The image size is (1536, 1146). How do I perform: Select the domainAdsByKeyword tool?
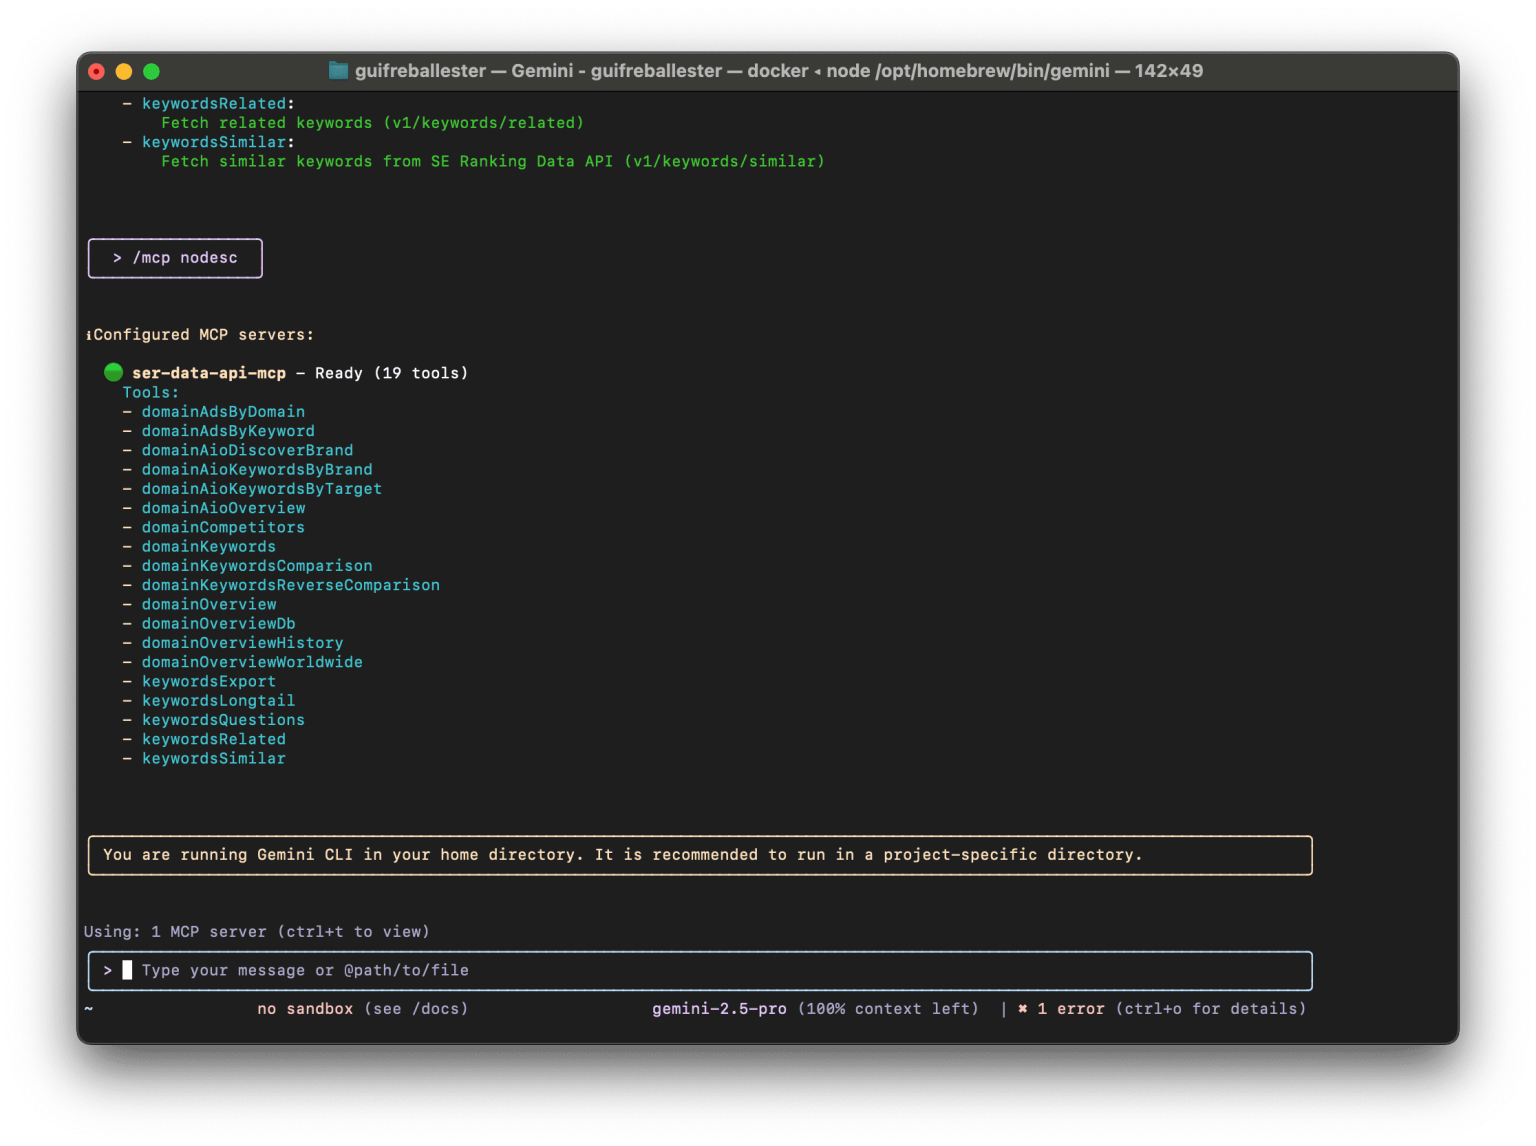pyautogui.click(x=228, y=430)
